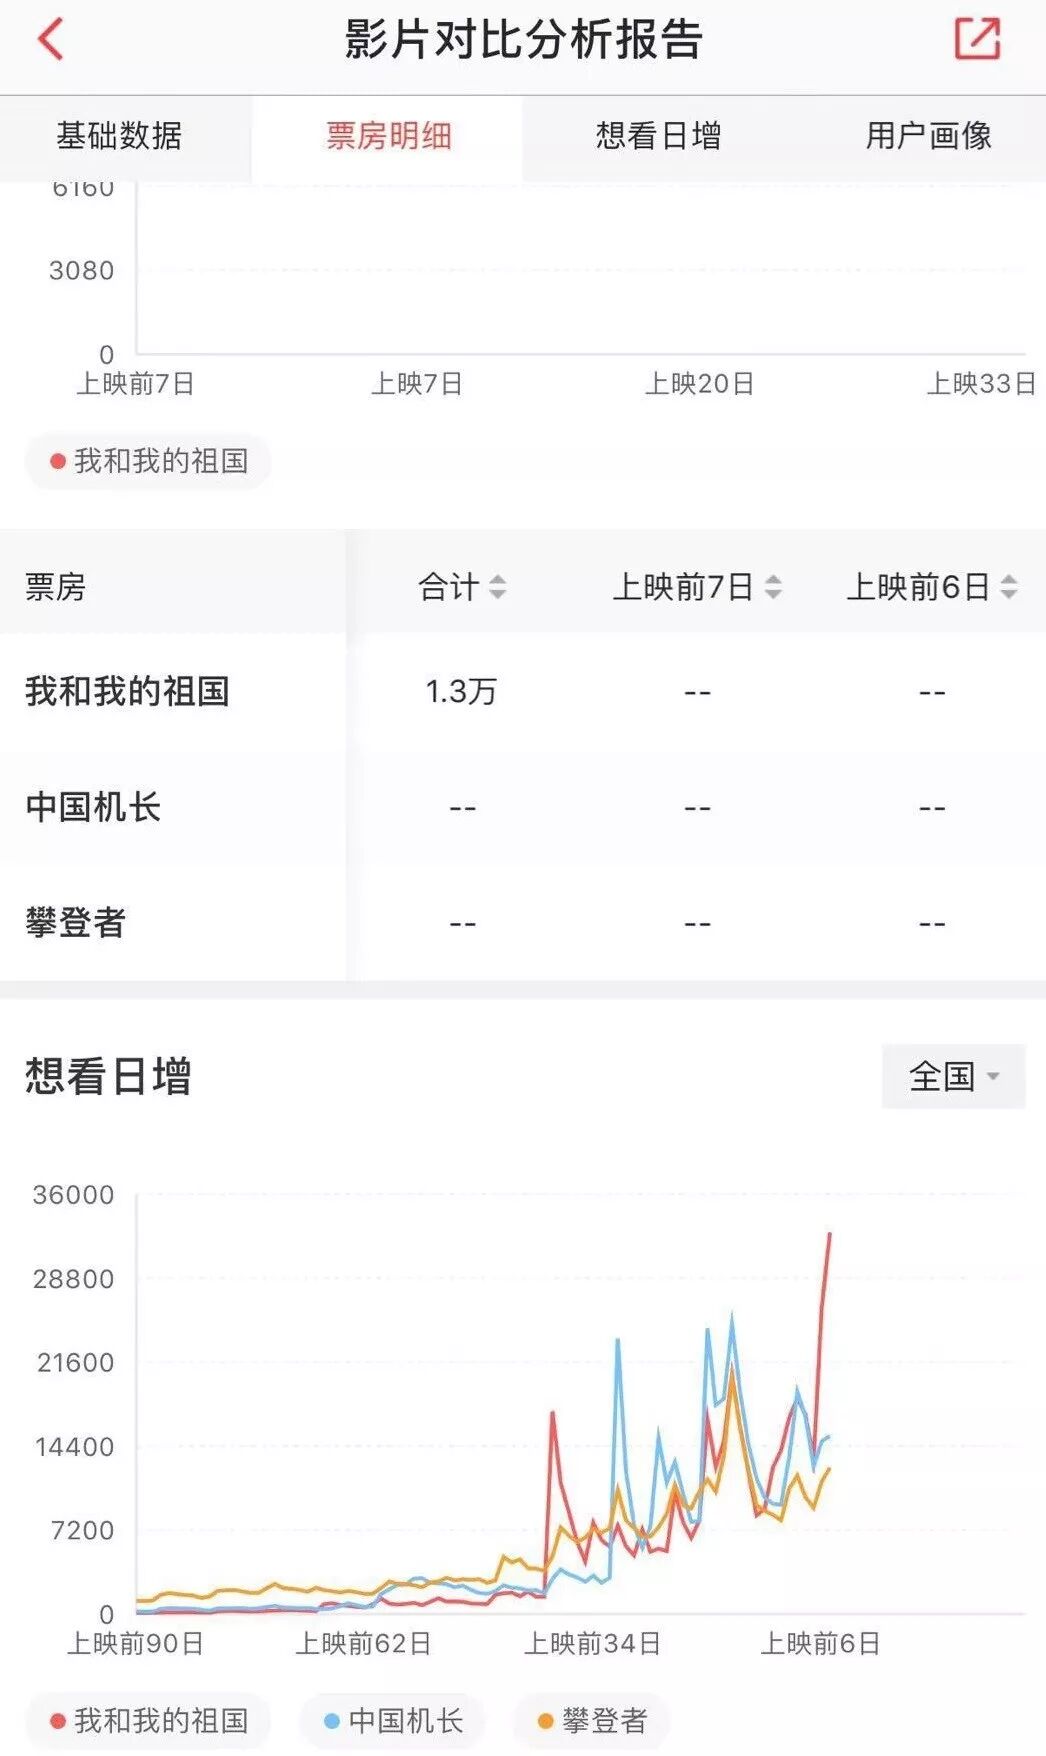This screenshot has height=1756, width=1046.
Task: Toggle 我和我的祖国 legend under 想看日增 chart
Action: point(148,1721)
